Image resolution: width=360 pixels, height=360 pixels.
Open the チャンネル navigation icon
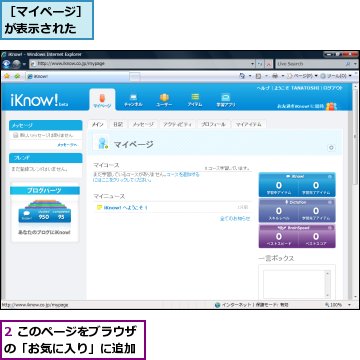133,100
